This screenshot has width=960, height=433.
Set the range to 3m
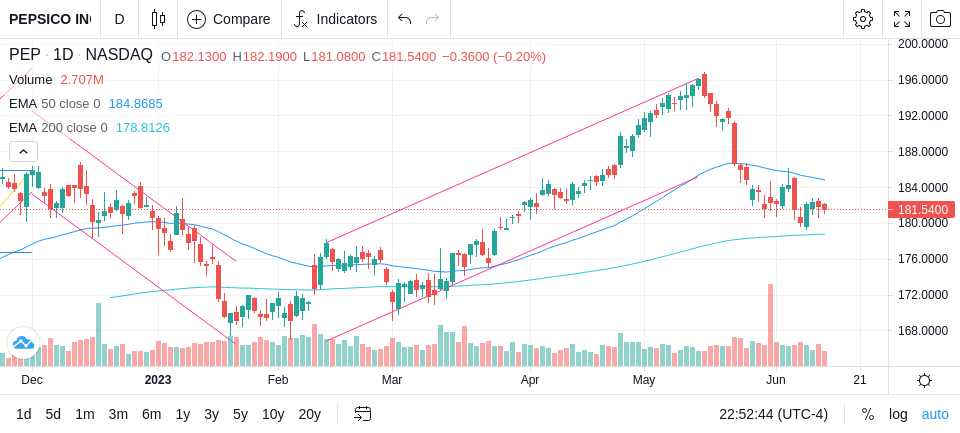click(x=118, y=414)
